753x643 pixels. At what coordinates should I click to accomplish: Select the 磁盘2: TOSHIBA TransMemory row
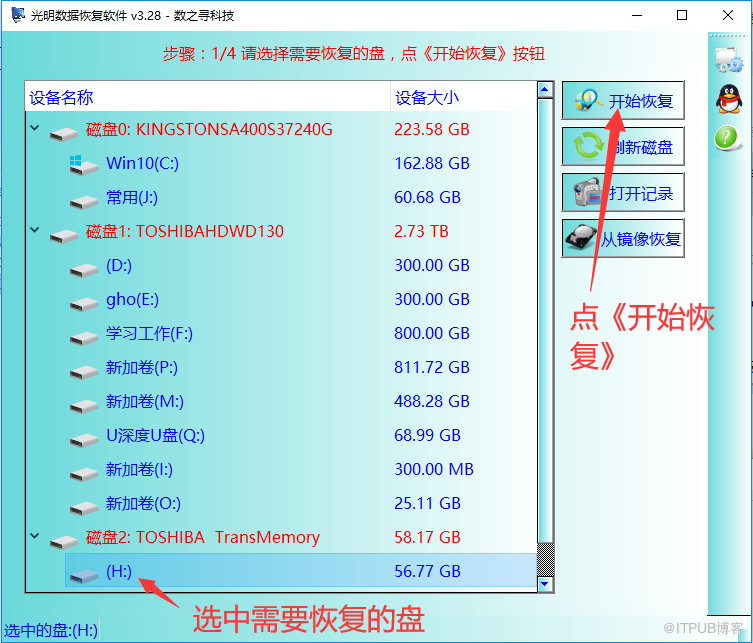pyautogui.click(x=281, y=537)
